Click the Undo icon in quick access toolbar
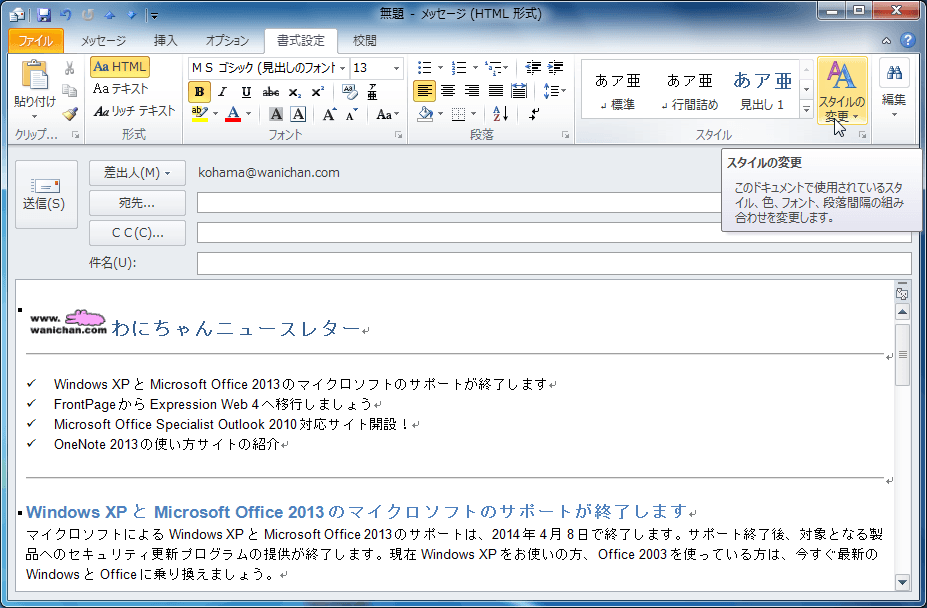The image size is (927, 608). tap(66, 15)
